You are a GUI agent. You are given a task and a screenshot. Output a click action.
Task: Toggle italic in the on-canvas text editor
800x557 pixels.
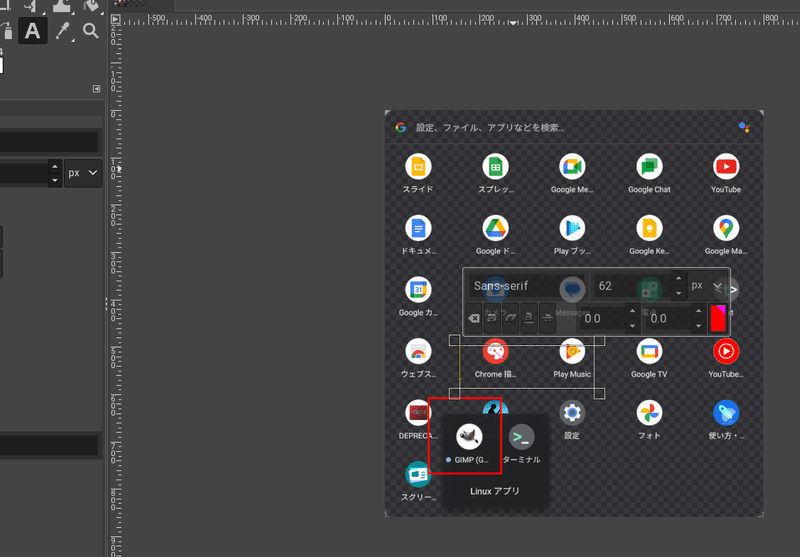click(511, 318)
